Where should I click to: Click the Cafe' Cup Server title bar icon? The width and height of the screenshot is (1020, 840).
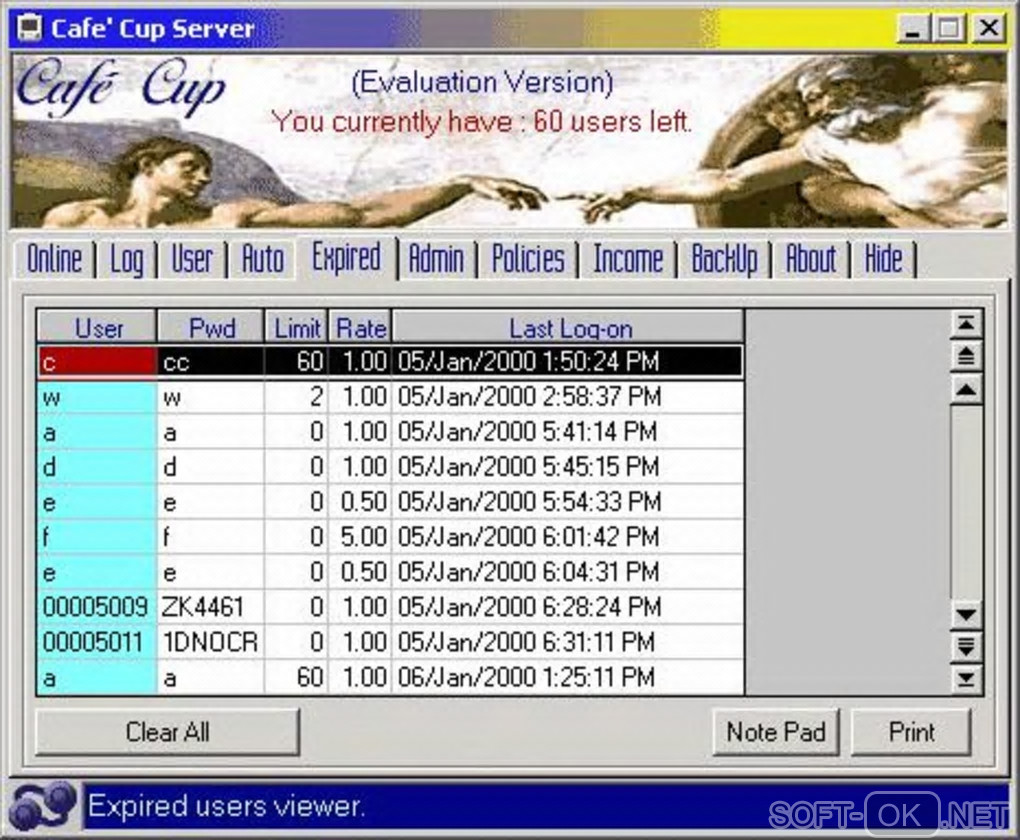click(29, 28)
